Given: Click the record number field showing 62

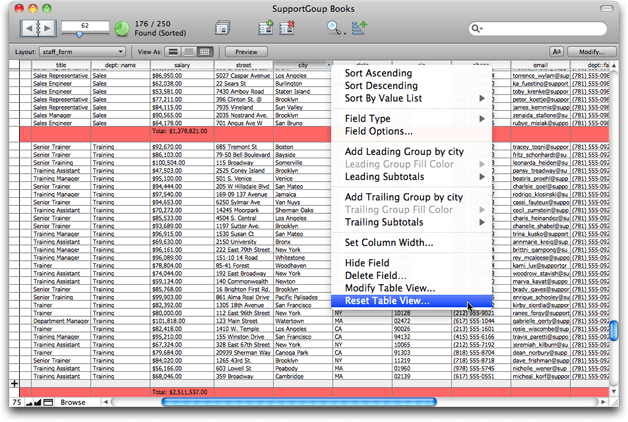Looking at the screenshot, I should (85, 26).
